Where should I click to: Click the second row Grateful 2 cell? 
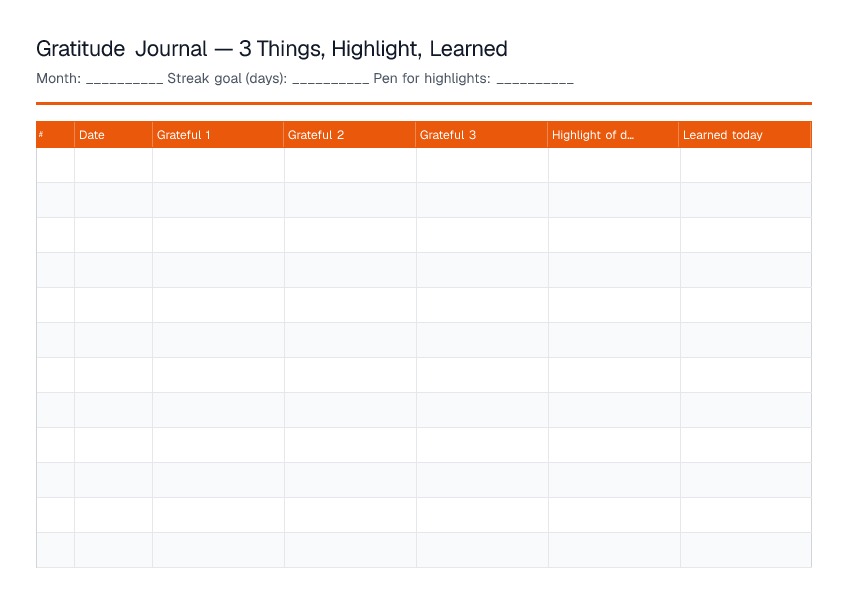[x=350, y=200]
